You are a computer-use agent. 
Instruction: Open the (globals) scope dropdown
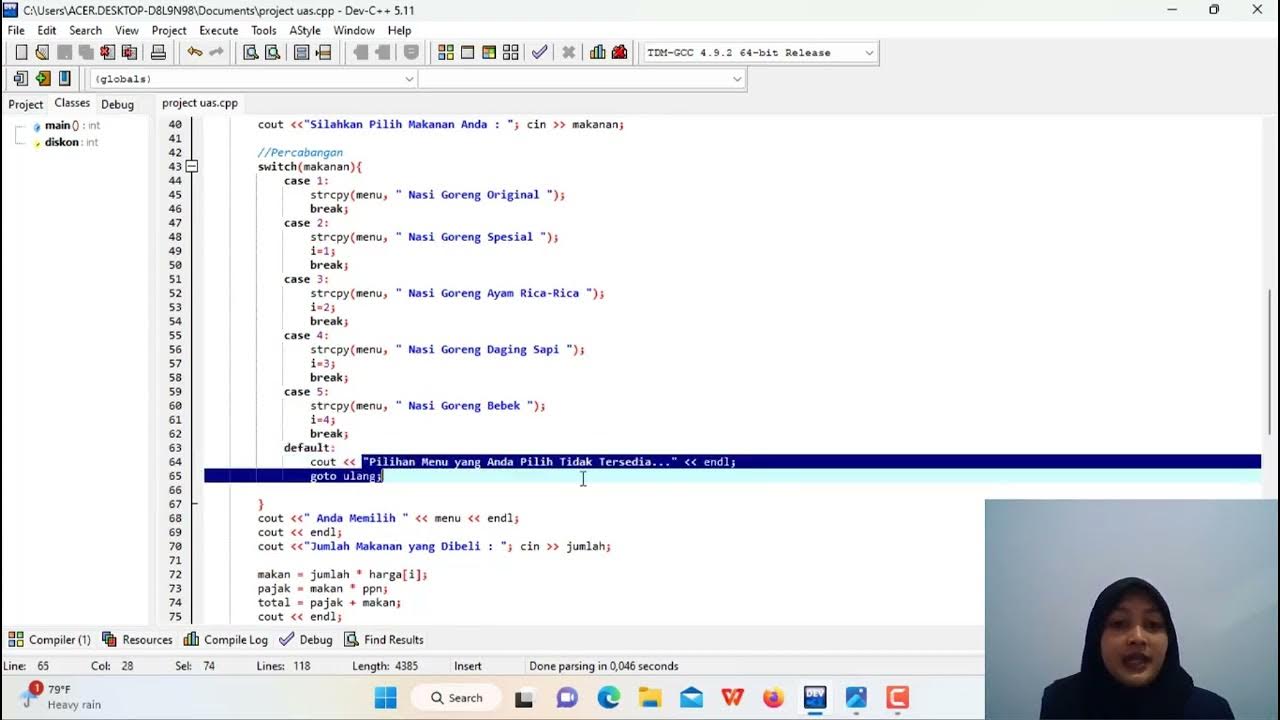(x=409, y=79)
